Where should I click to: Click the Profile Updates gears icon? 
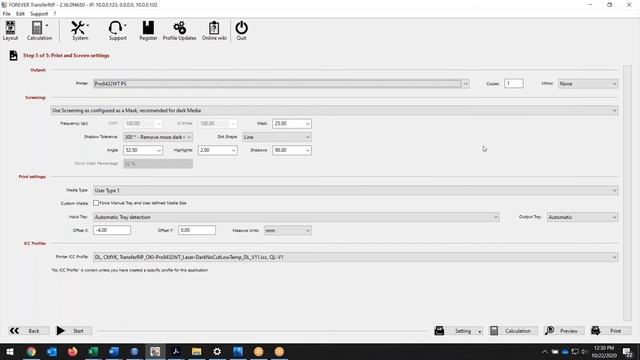point(180,28)
